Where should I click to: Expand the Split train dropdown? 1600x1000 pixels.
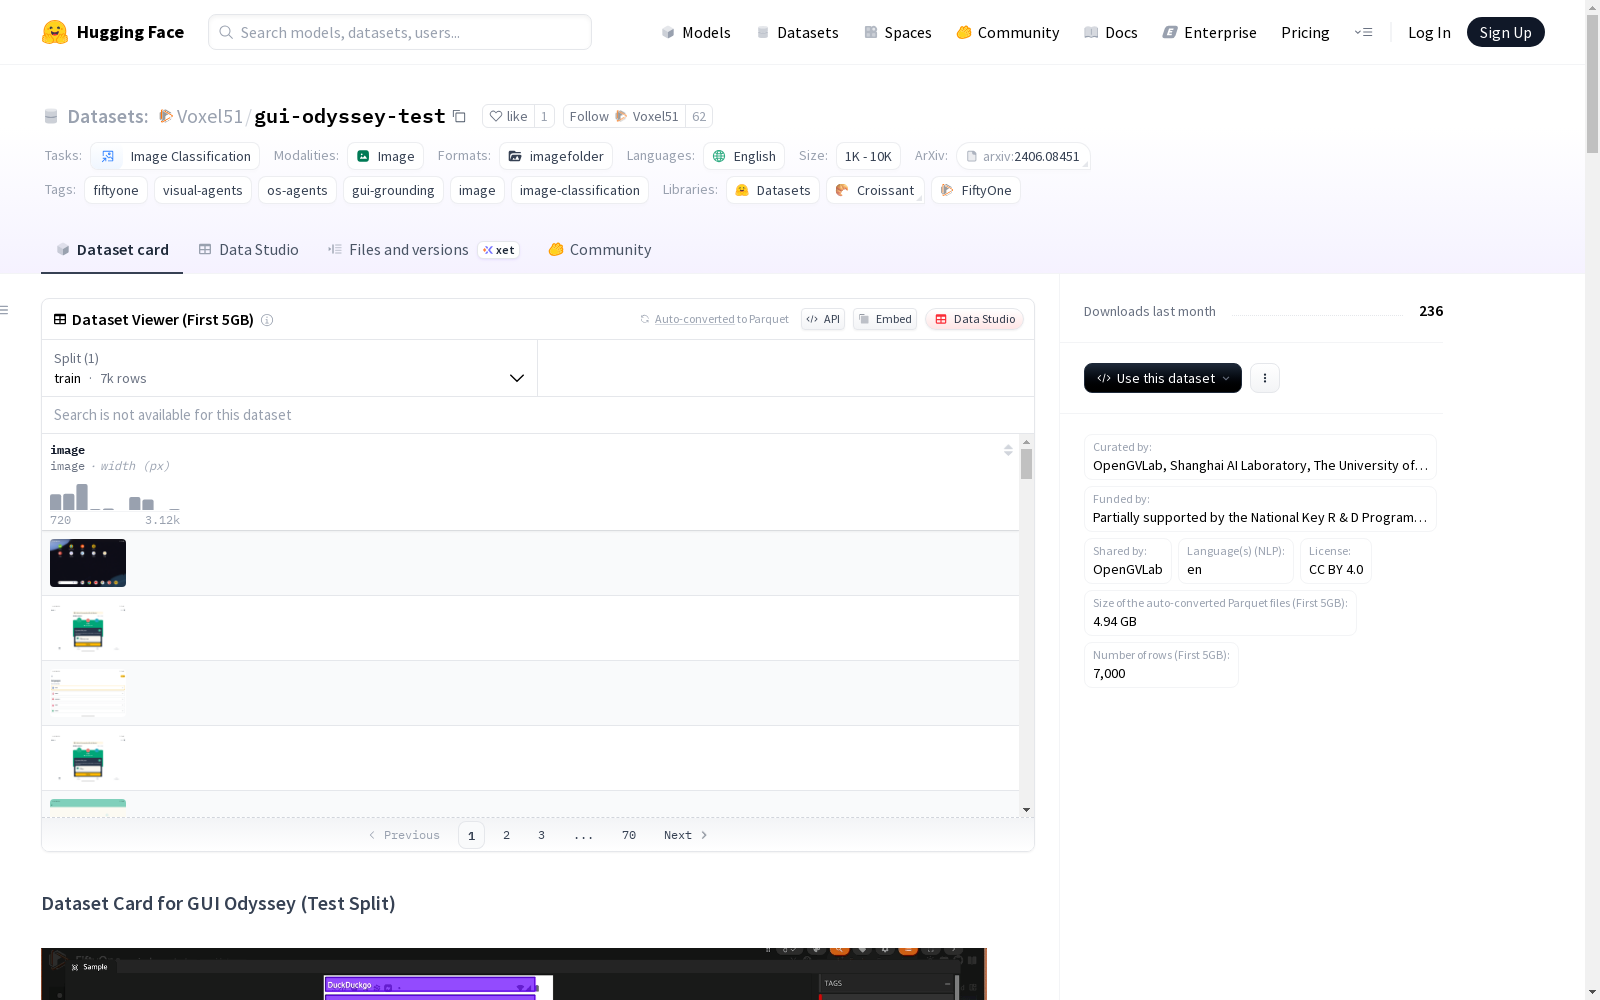coord(290,368)
